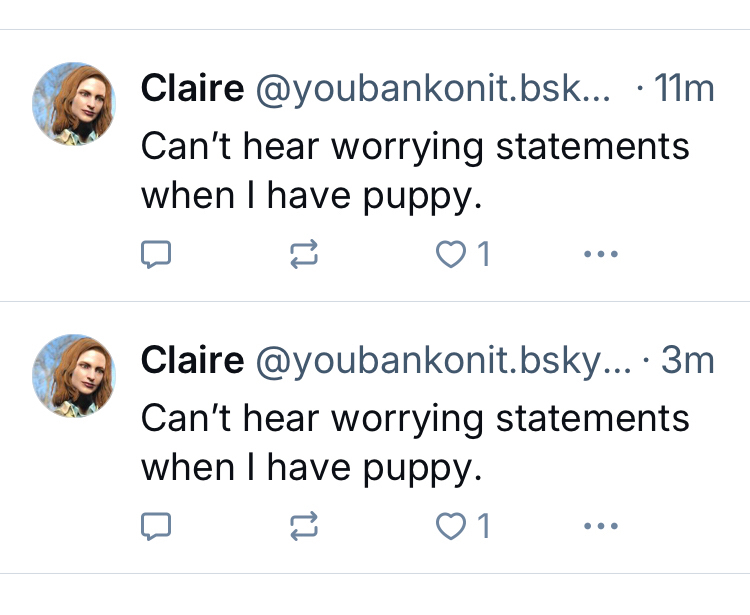Viewport: 750px width, 615px height.
Task: Open more options on the 3m post
Action: click(600, 526)
